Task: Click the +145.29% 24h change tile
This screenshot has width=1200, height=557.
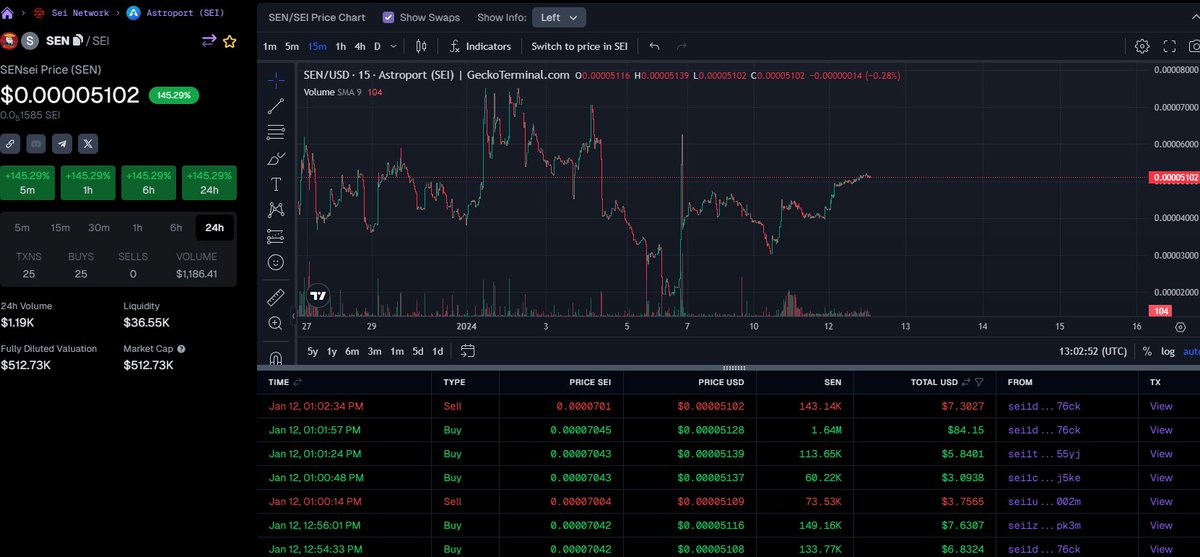Action: point(209,181)
